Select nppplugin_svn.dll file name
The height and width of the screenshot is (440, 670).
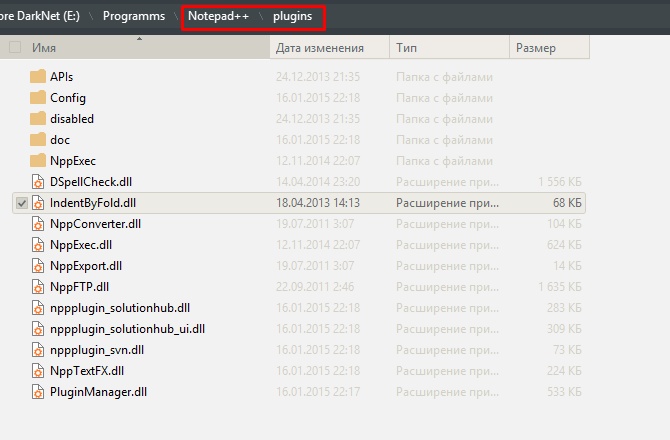[x=97, y=350]
